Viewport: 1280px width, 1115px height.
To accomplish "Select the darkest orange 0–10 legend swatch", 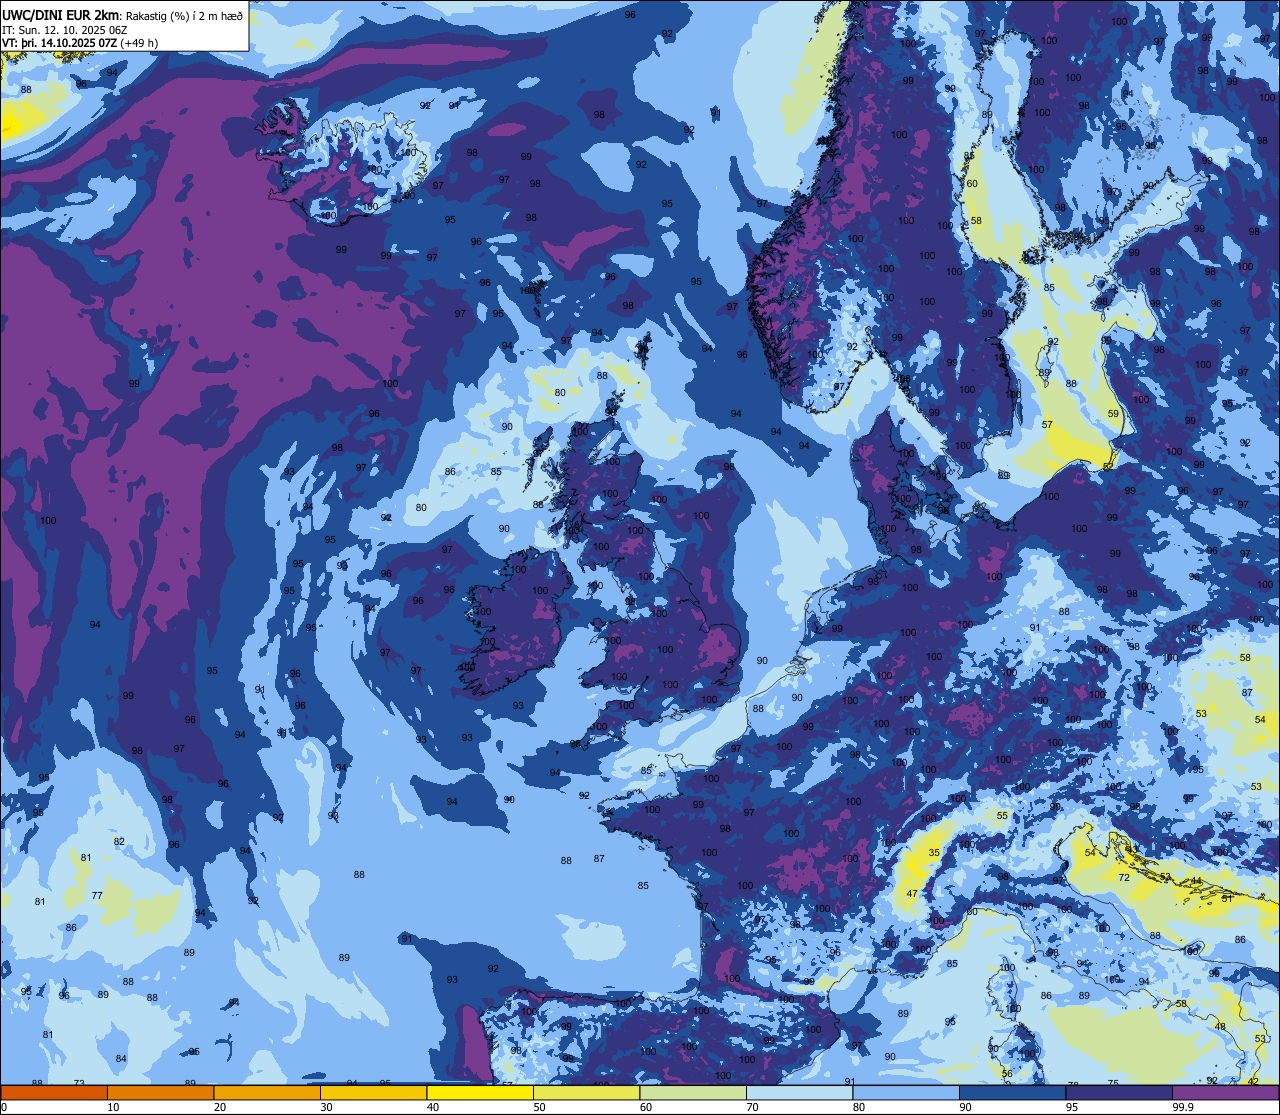I will [54, 1093].
